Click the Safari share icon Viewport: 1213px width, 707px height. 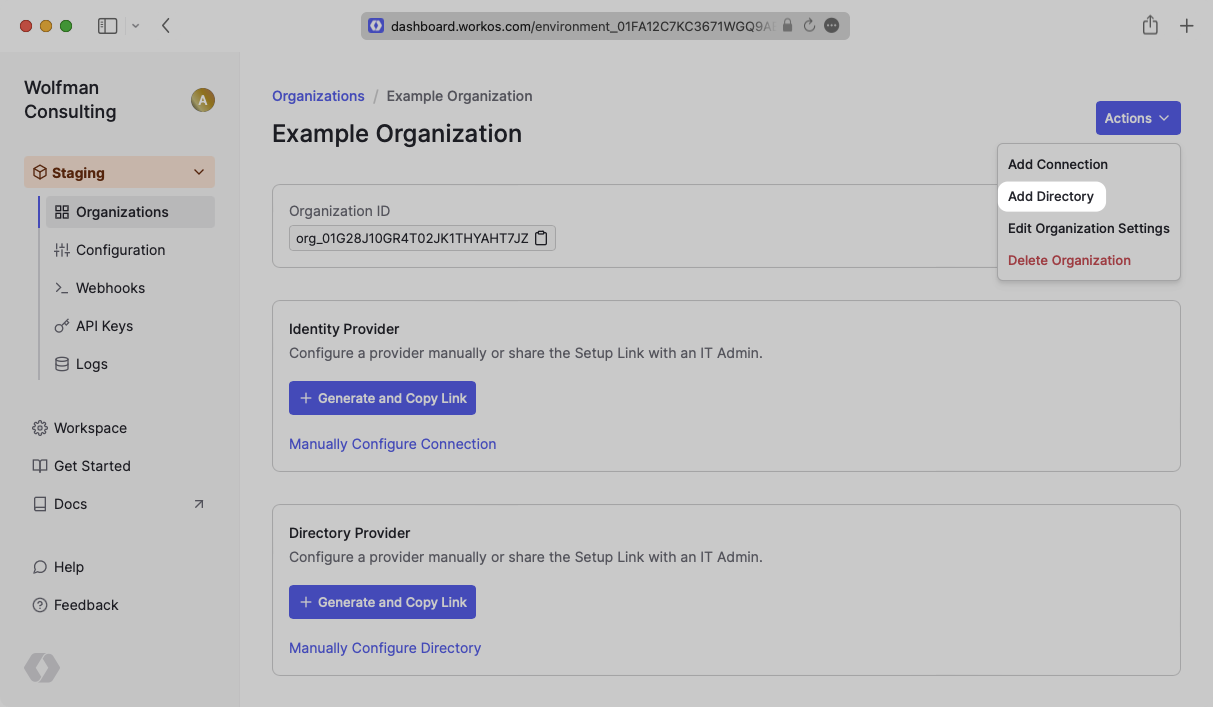[x=1150, y=26]
